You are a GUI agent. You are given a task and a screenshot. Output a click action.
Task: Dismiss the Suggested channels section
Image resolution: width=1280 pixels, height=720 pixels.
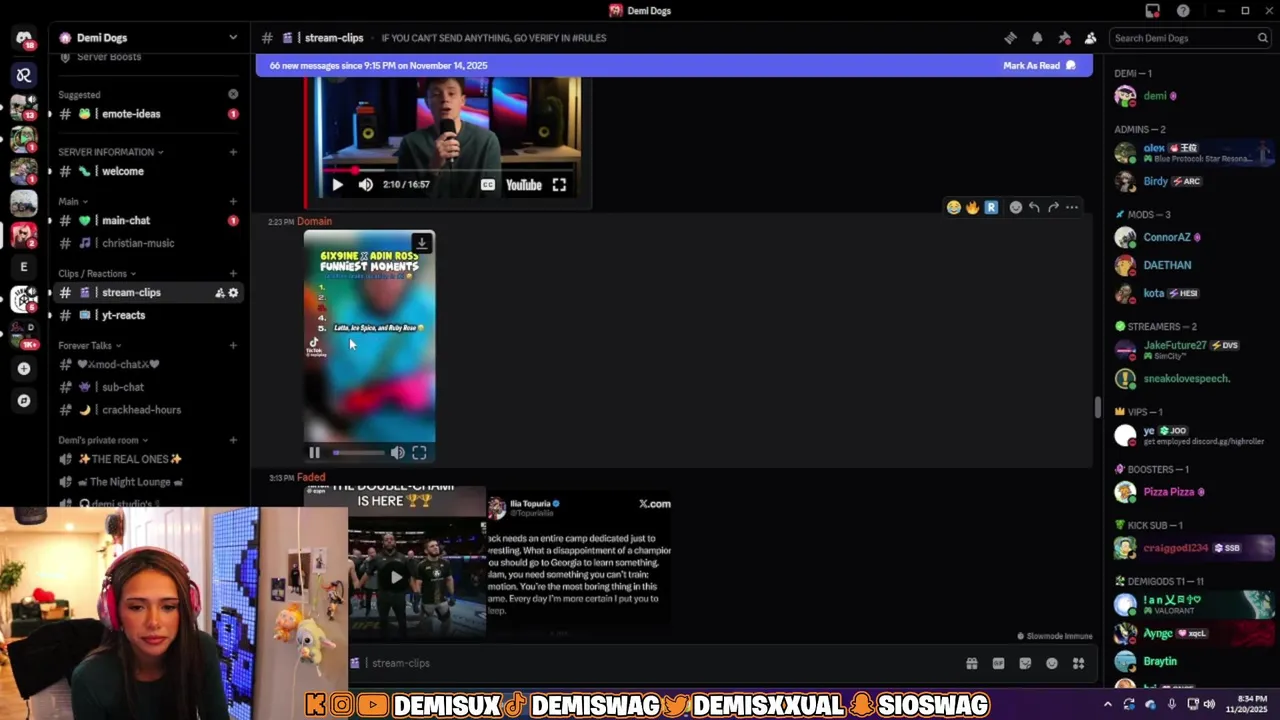[233, 94]
